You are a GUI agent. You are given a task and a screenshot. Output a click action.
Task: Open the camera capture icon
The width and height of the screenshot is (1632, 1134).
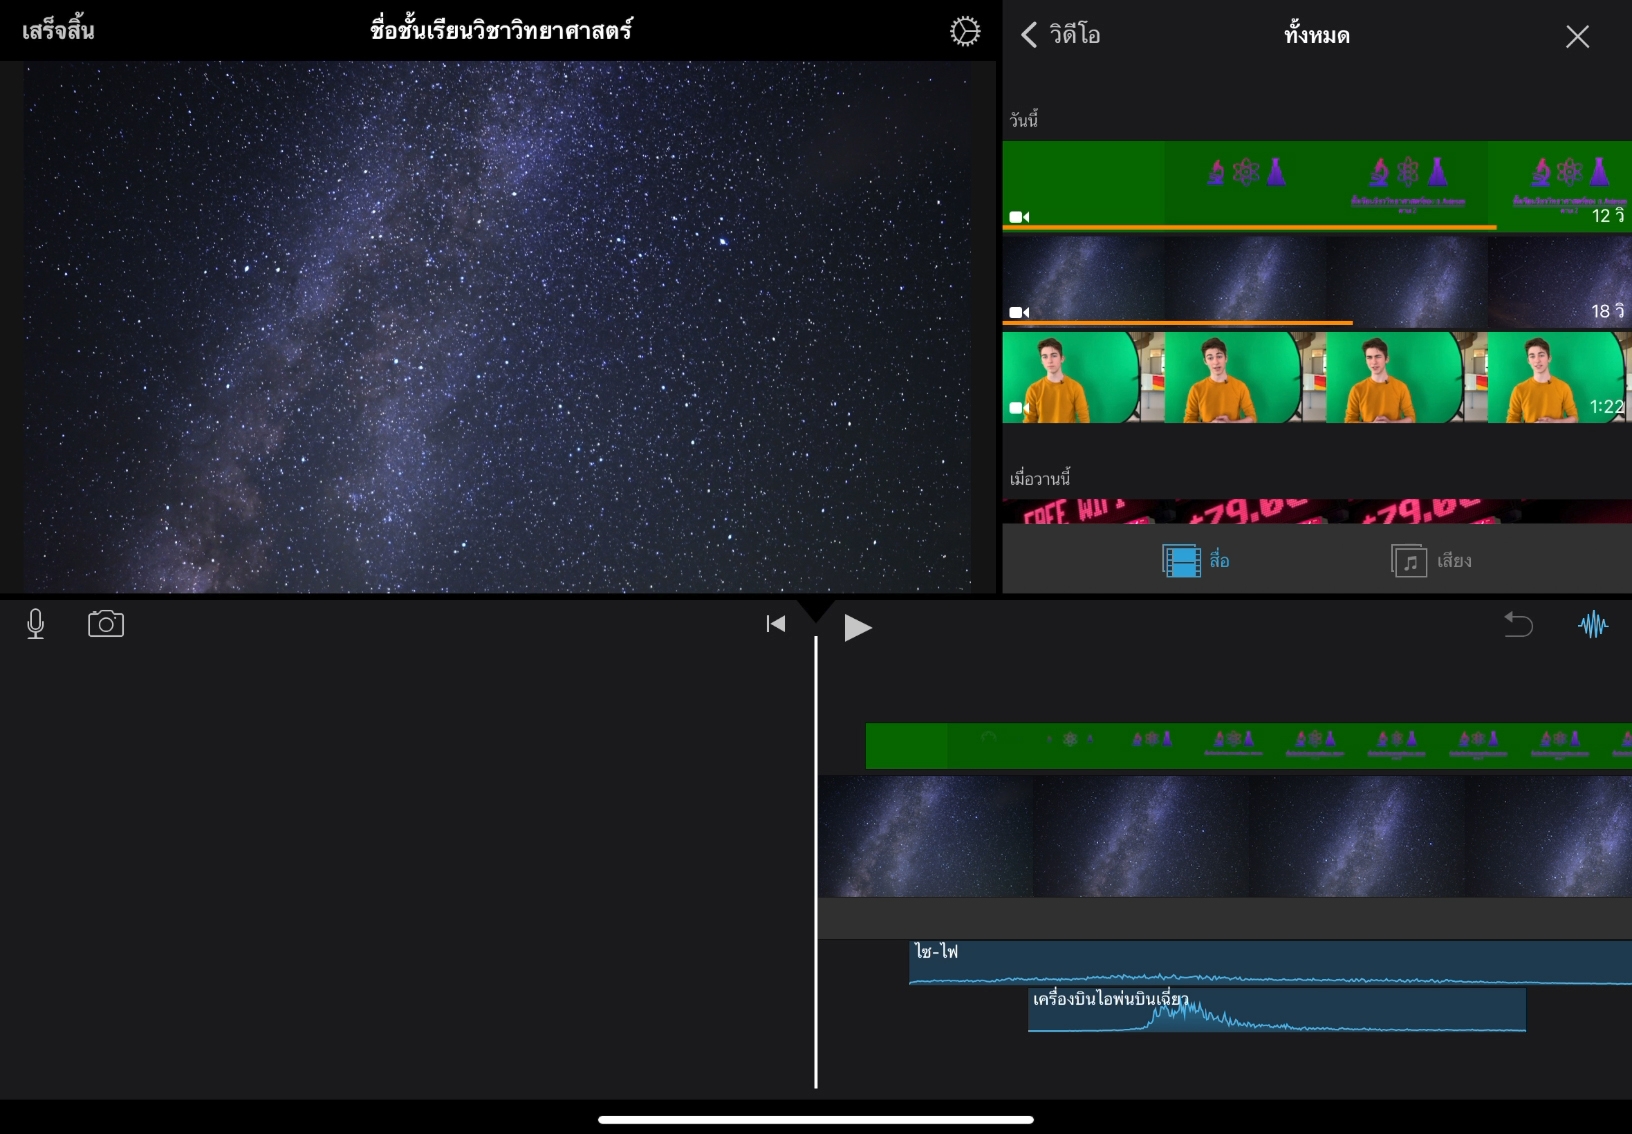(x=105, y=625)
